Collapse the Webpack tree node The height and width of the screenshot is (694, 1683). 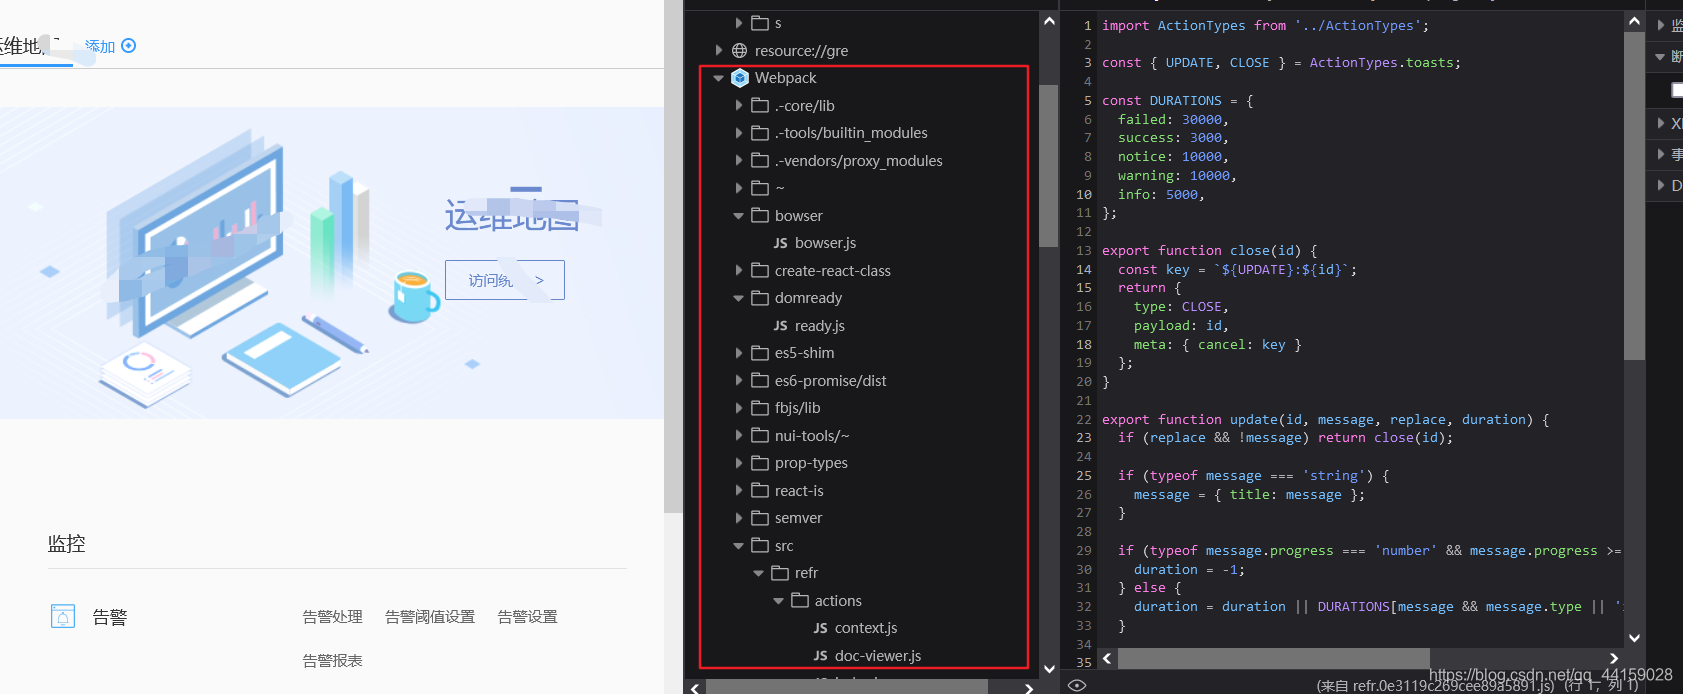coord(718,78)
